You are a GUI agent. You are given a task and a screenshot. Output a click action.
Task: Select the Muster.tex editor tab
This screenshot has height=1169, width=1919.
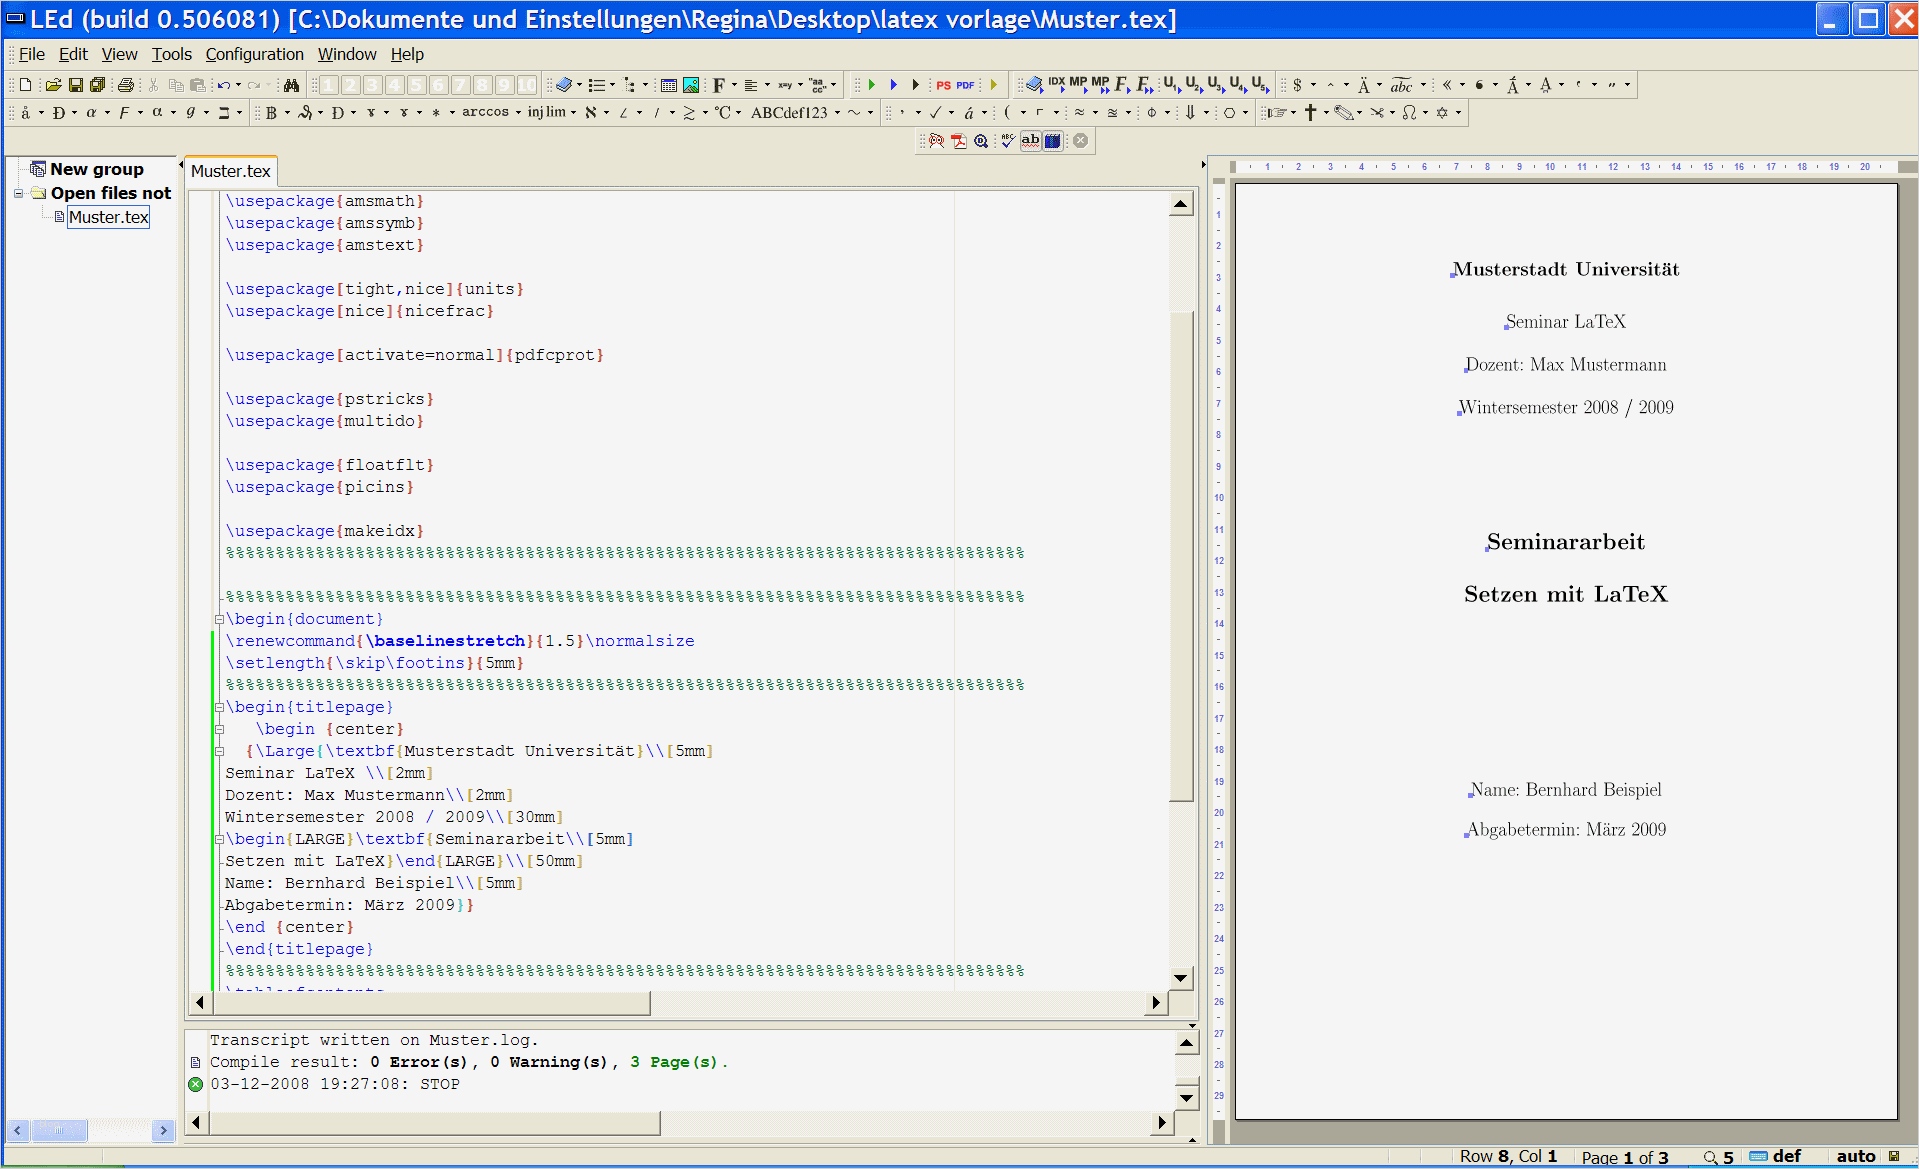(x=230, y=171)
